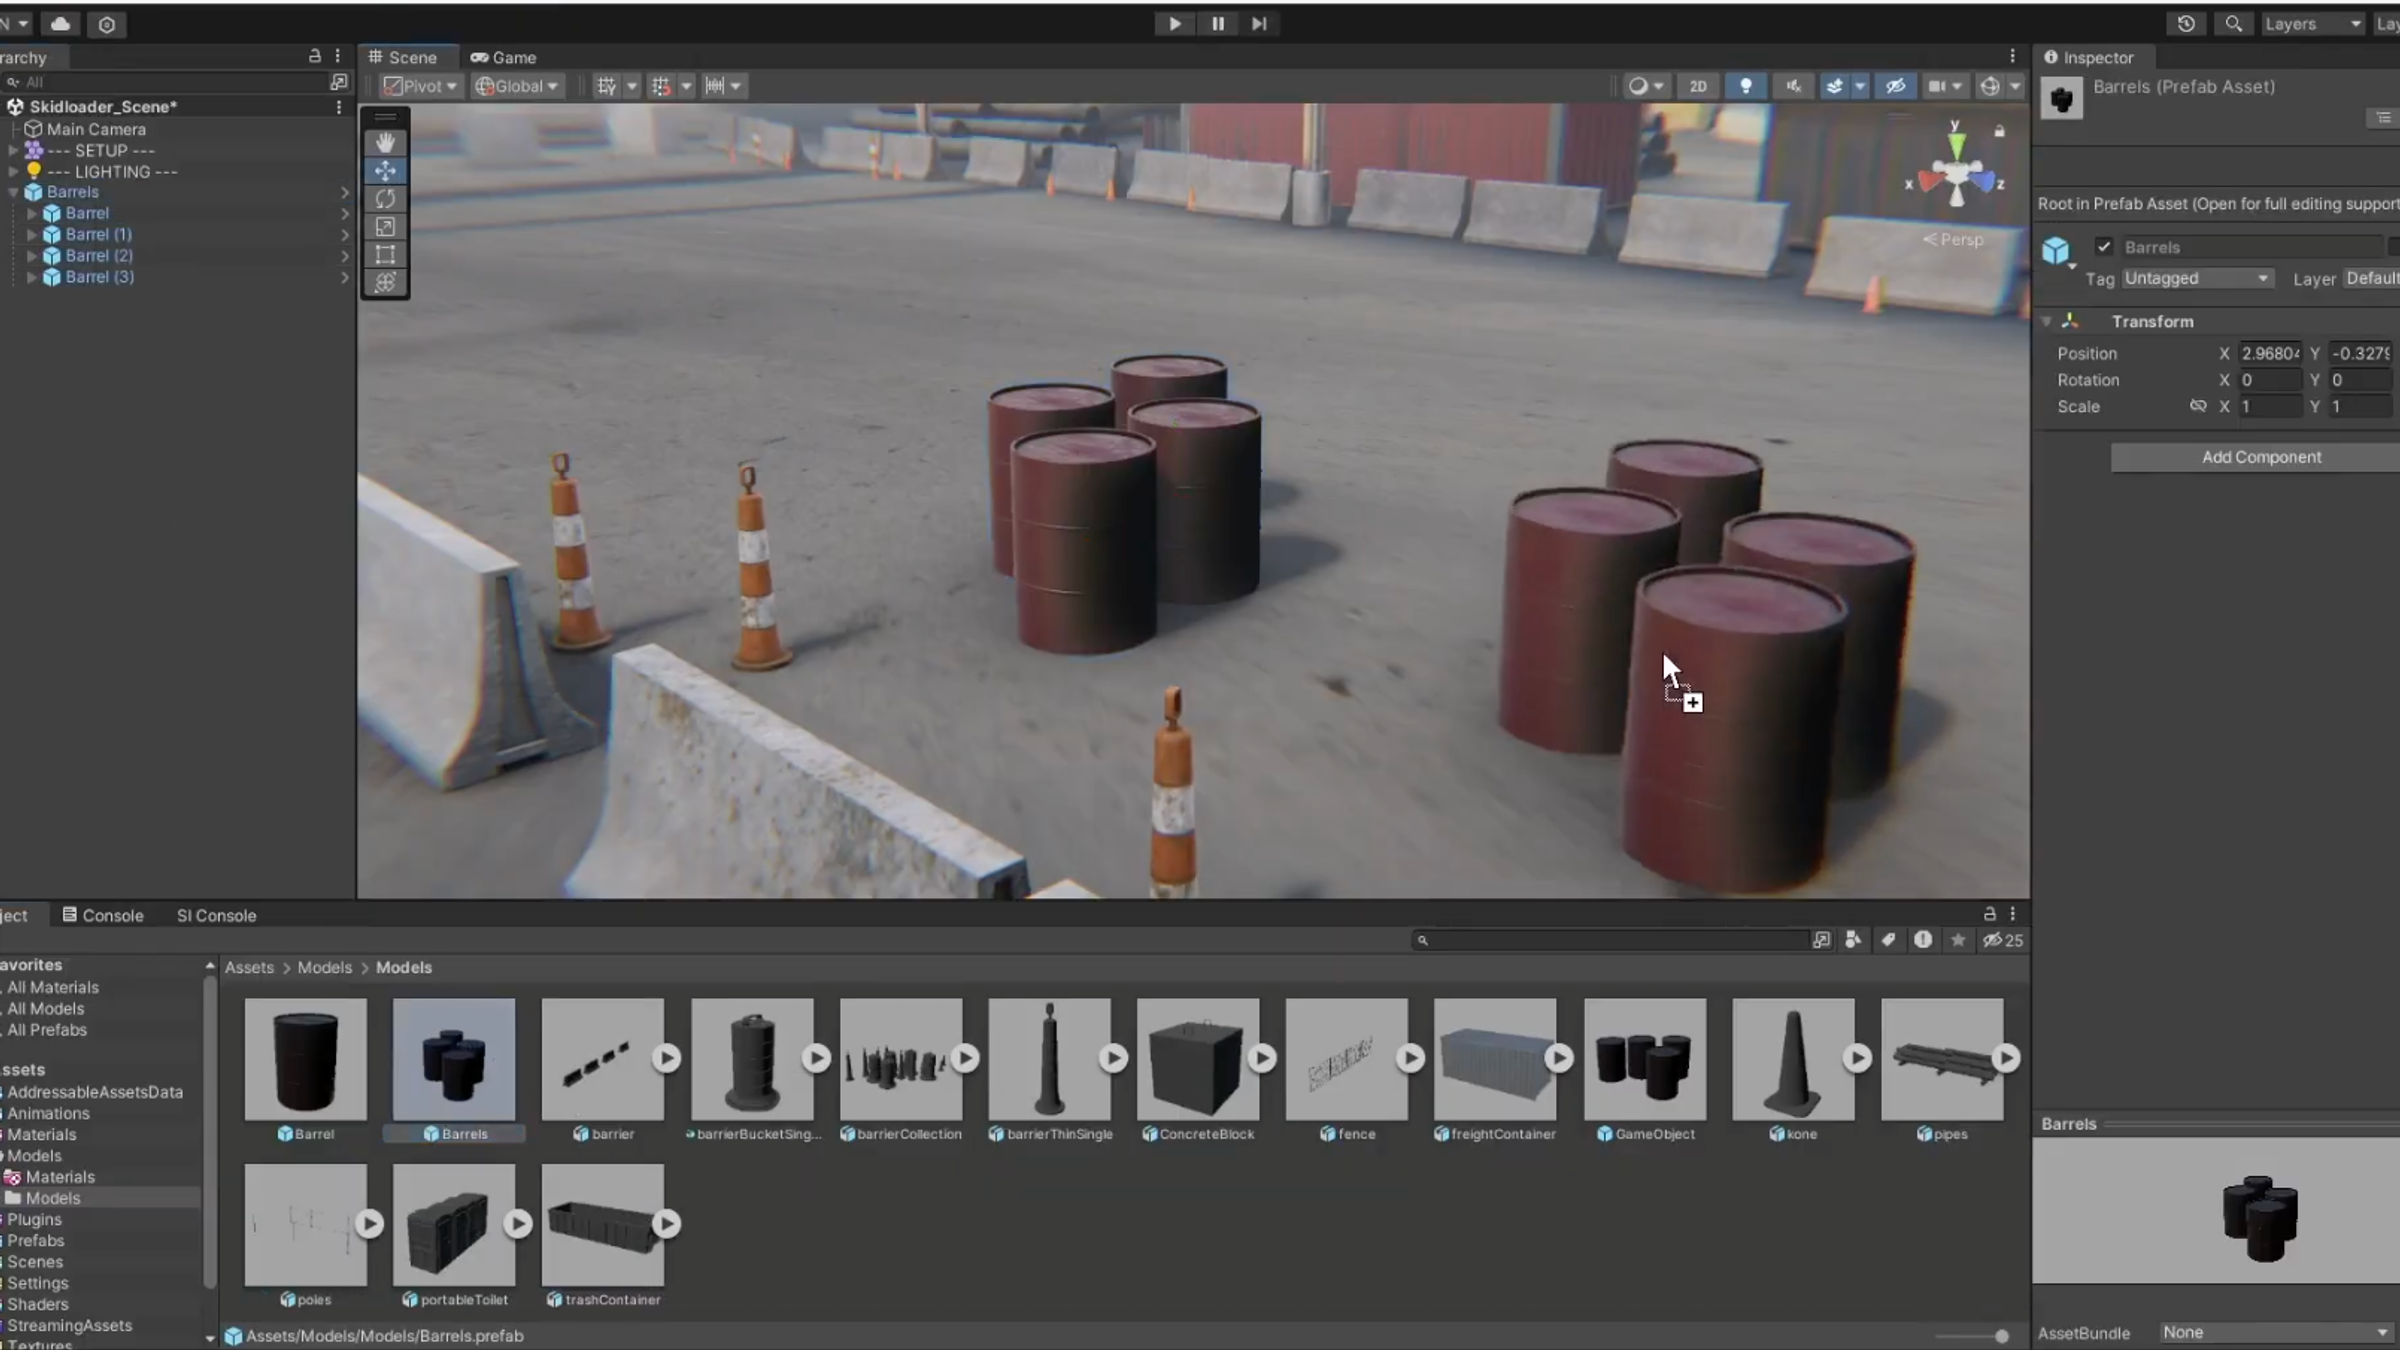Select the combined Transform tool
This screenshot has width=2400, height=1350.
click(x=385, y=283)
